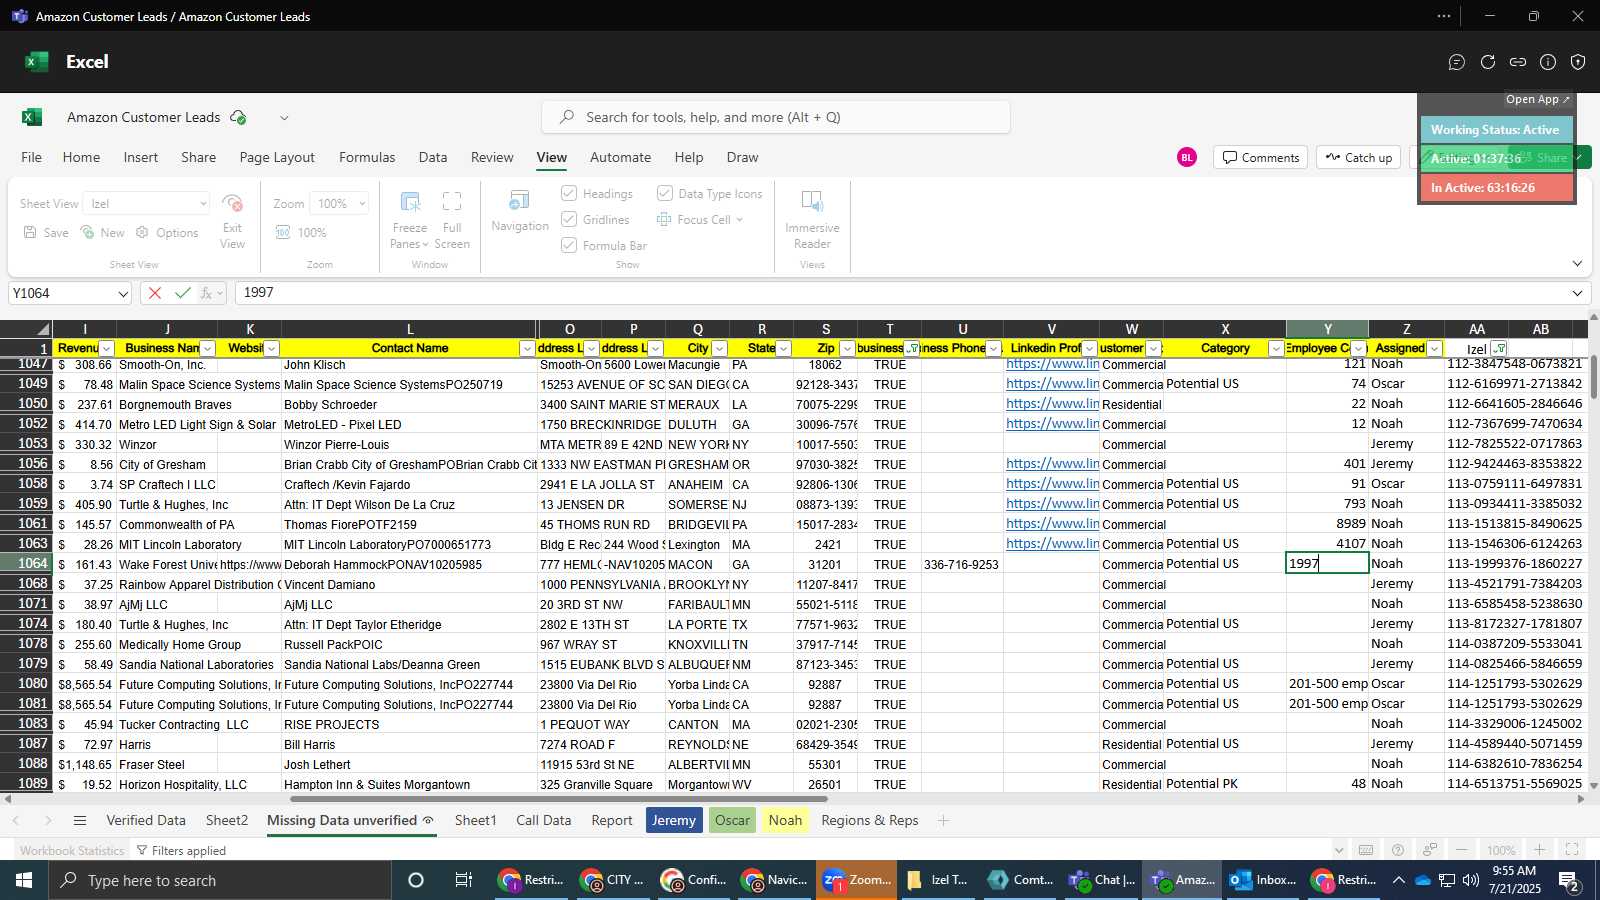Toggle the Headings checkbox
The image size is (1600, 900).
point(569,193)
